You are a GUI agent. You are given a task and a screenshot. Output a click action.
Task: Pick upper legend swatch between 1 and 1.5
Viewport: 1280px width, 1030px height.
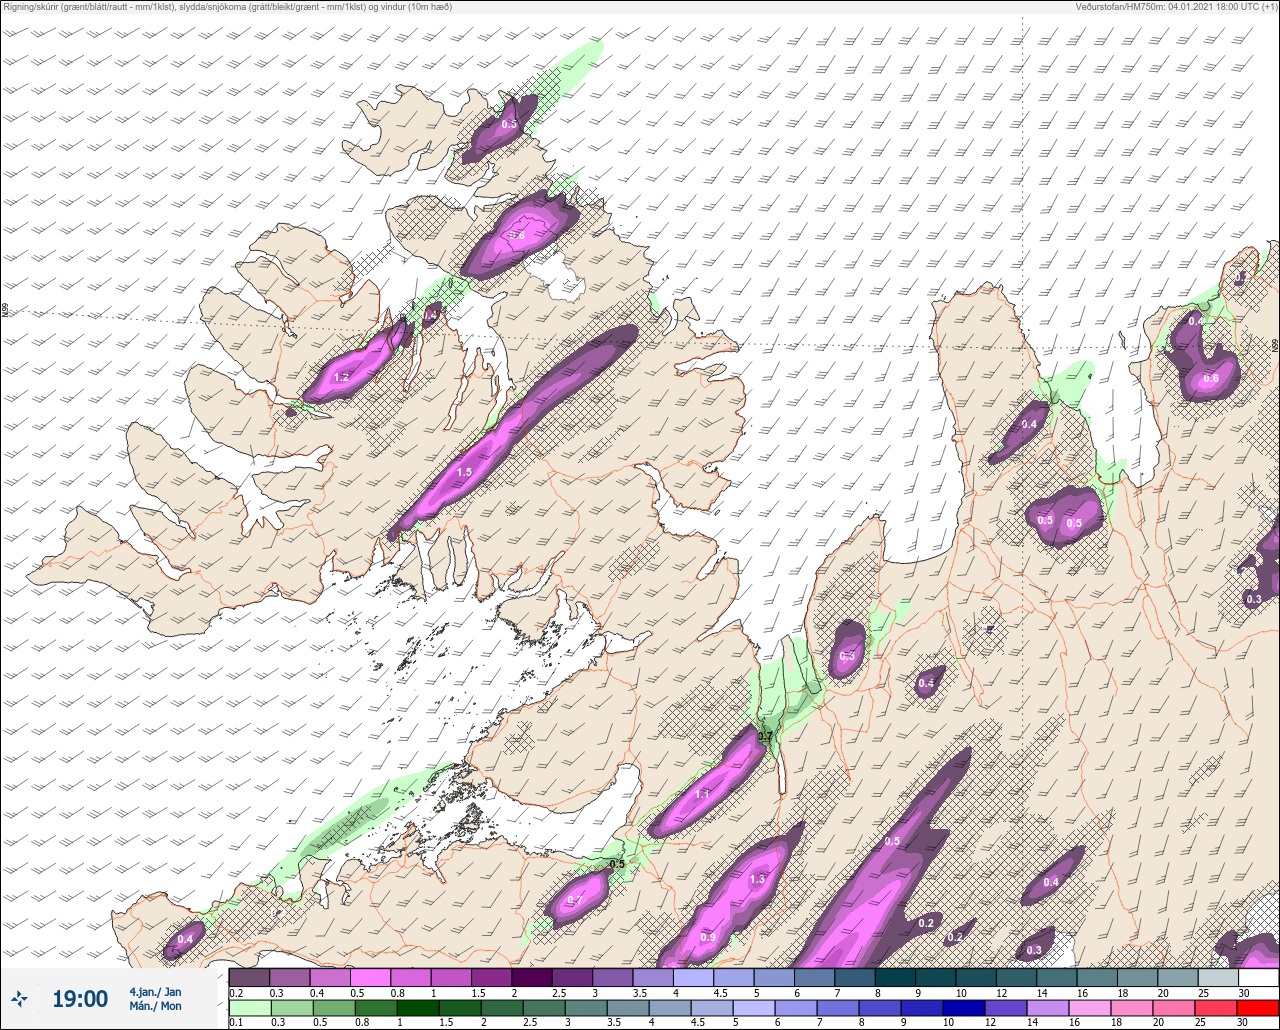point(451,977)
